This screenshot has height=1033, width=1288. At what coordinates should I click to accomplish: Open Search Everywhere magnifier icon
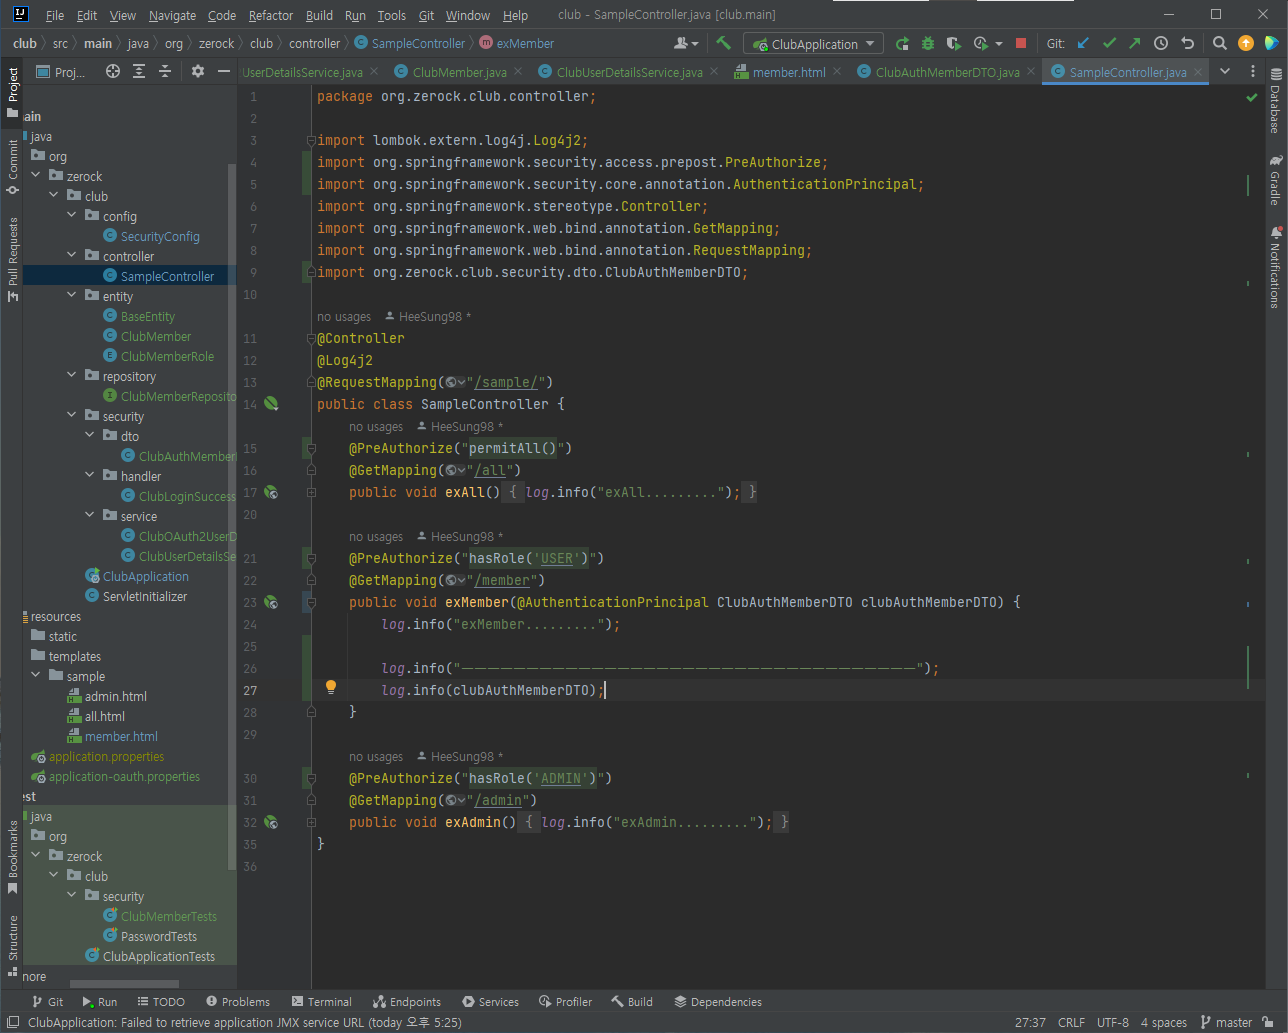1220,43
